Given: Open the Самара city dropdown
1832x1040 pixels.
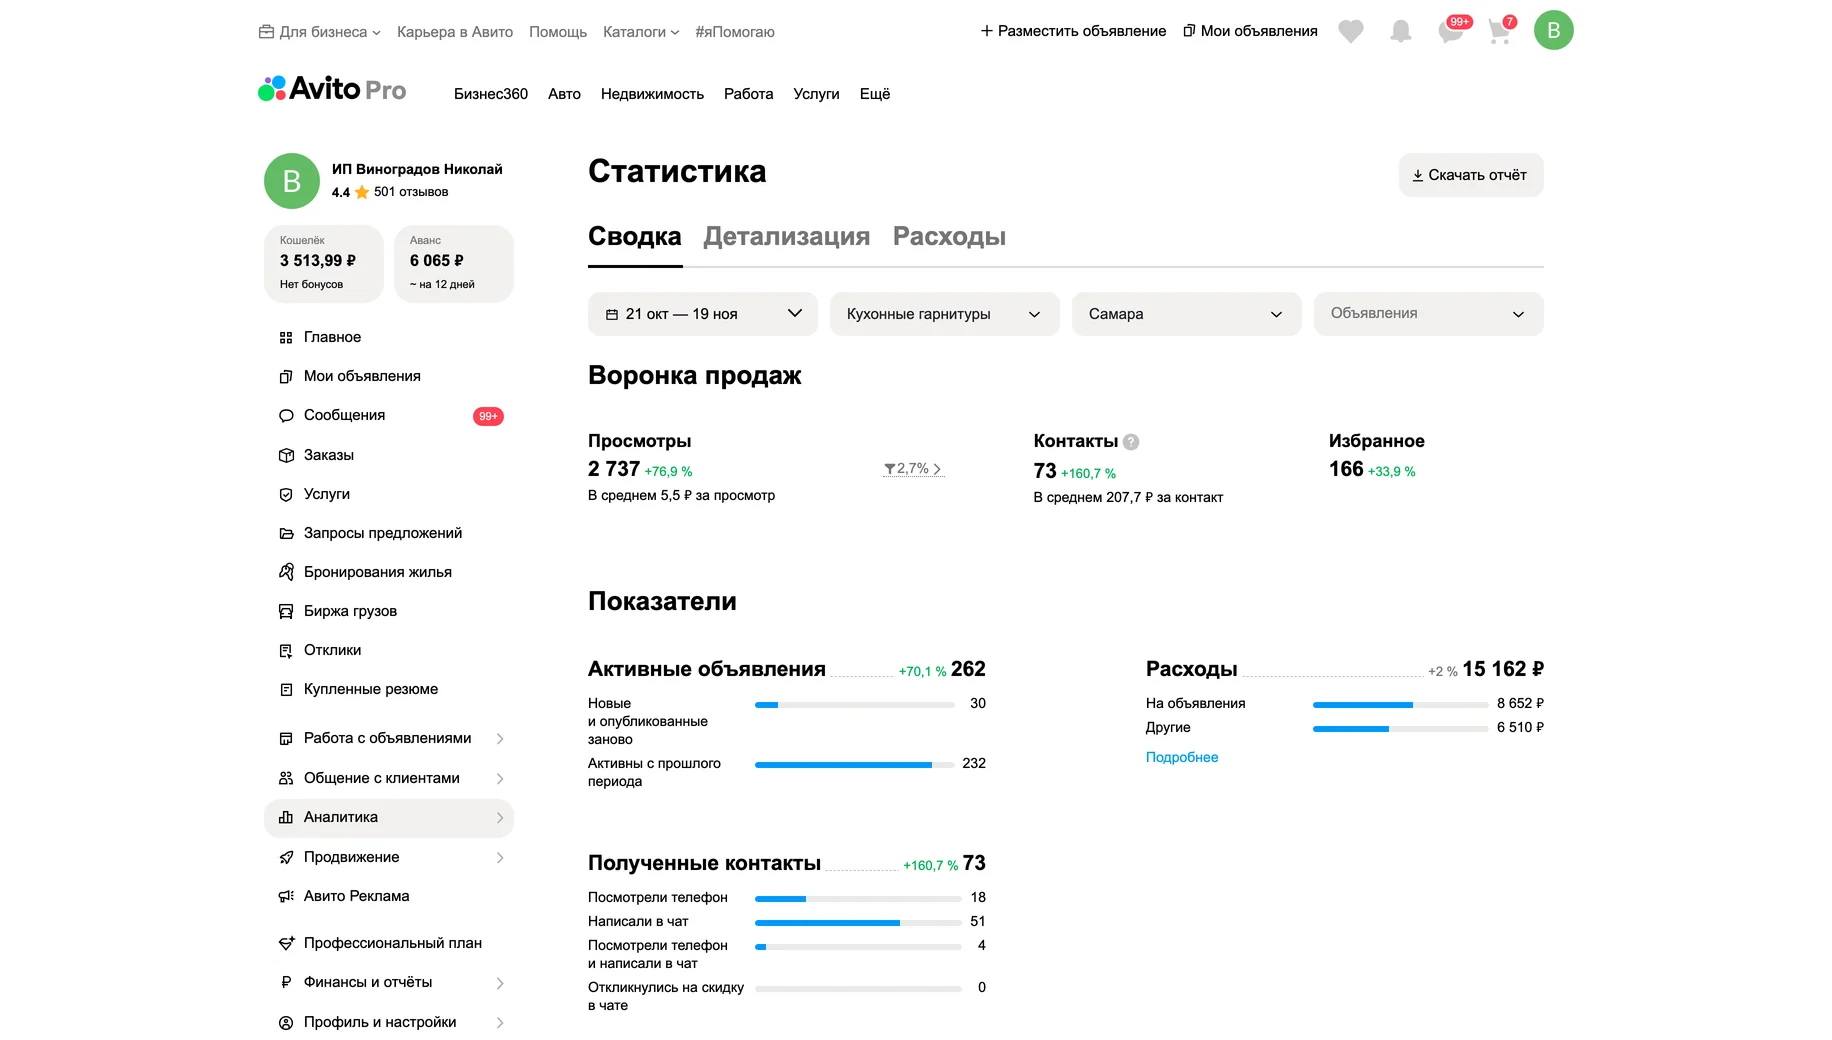Looking at the screenshot, I should (x=1187, y=314).
